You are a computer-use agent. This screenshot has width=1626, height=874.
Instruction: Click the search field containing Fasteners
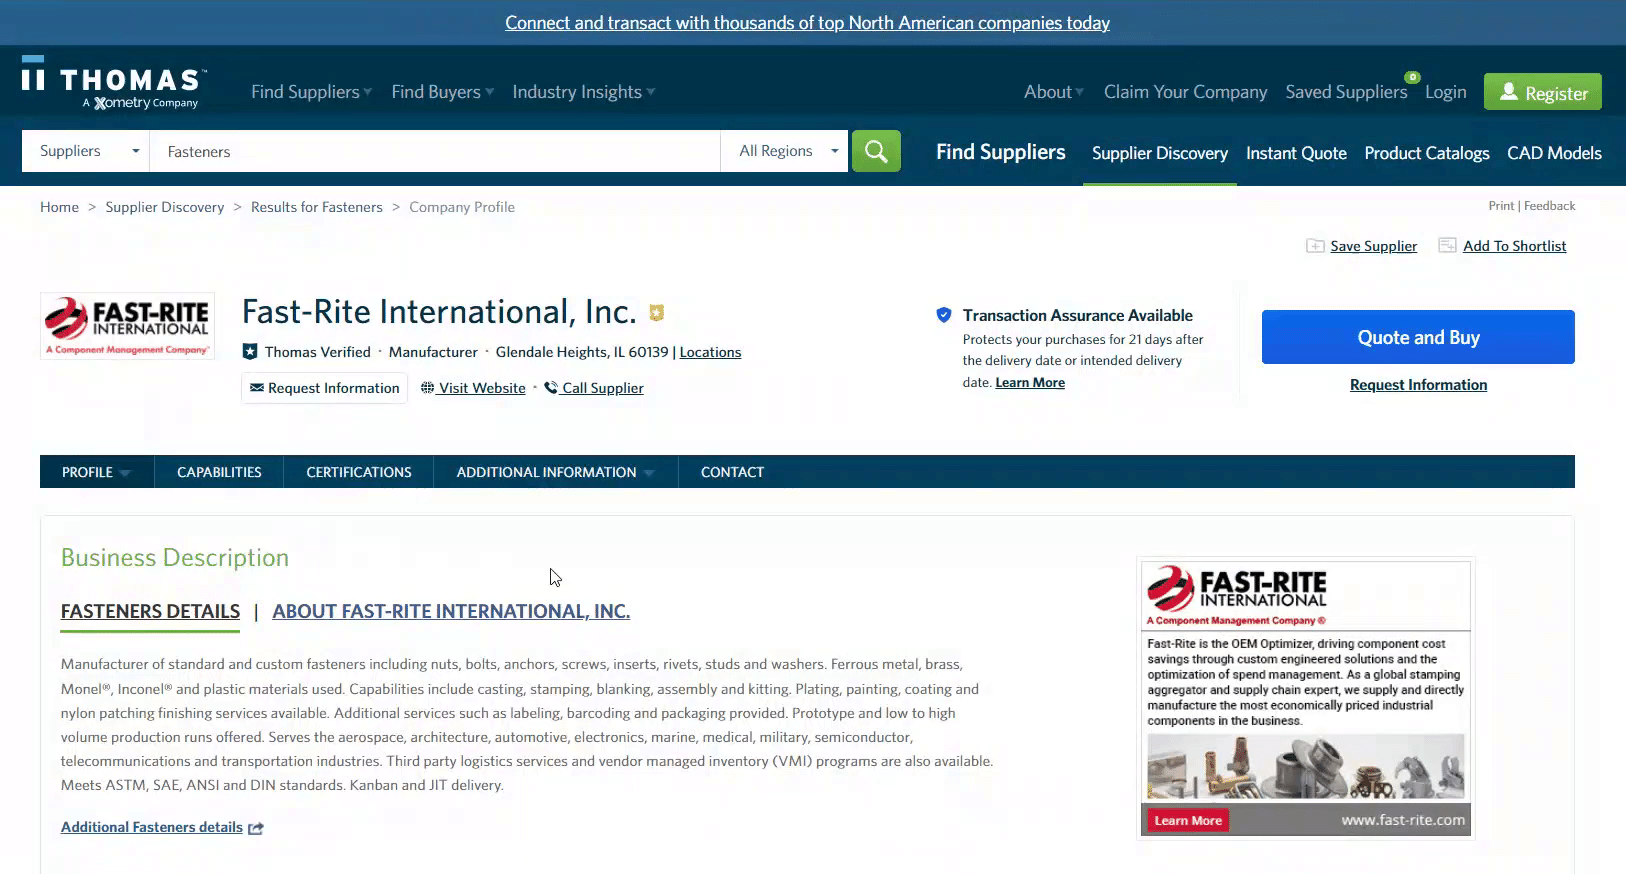(435, 151)
